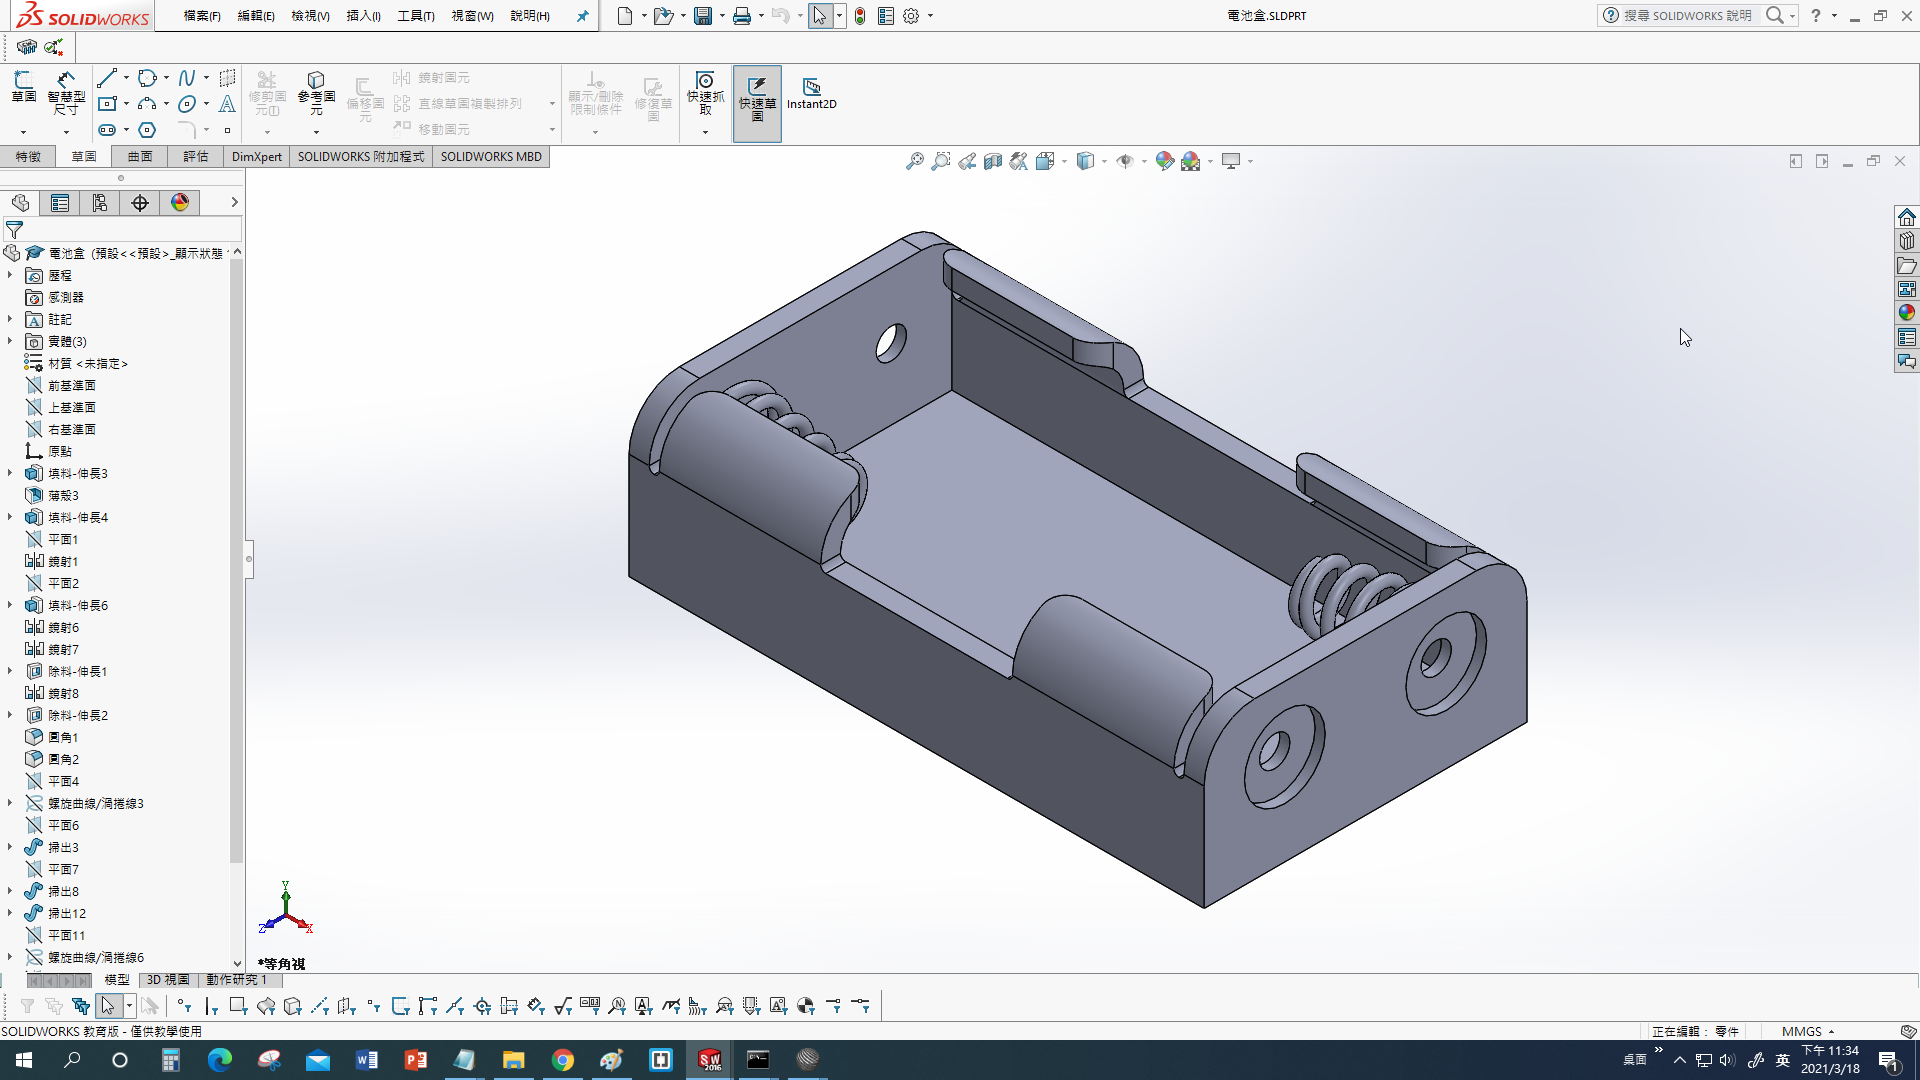Image resolution: width=1920 pixels, height=1080 pixels.
Task: Click the FeatureManager tree vertical scrollbar
Action: 237,560
